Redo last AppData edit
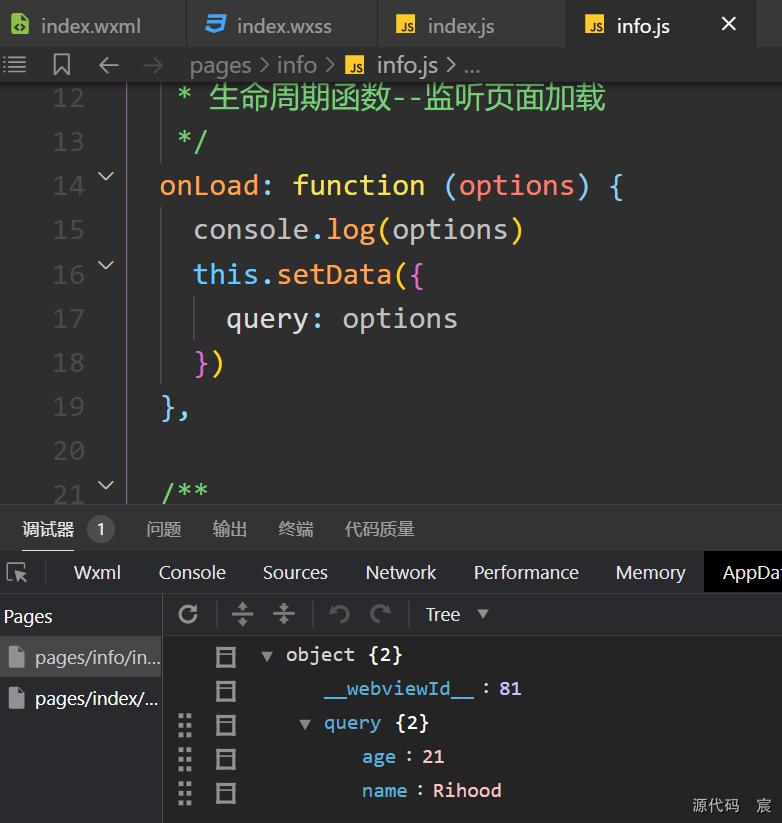 pyautogui.click(x=381, y=614)
